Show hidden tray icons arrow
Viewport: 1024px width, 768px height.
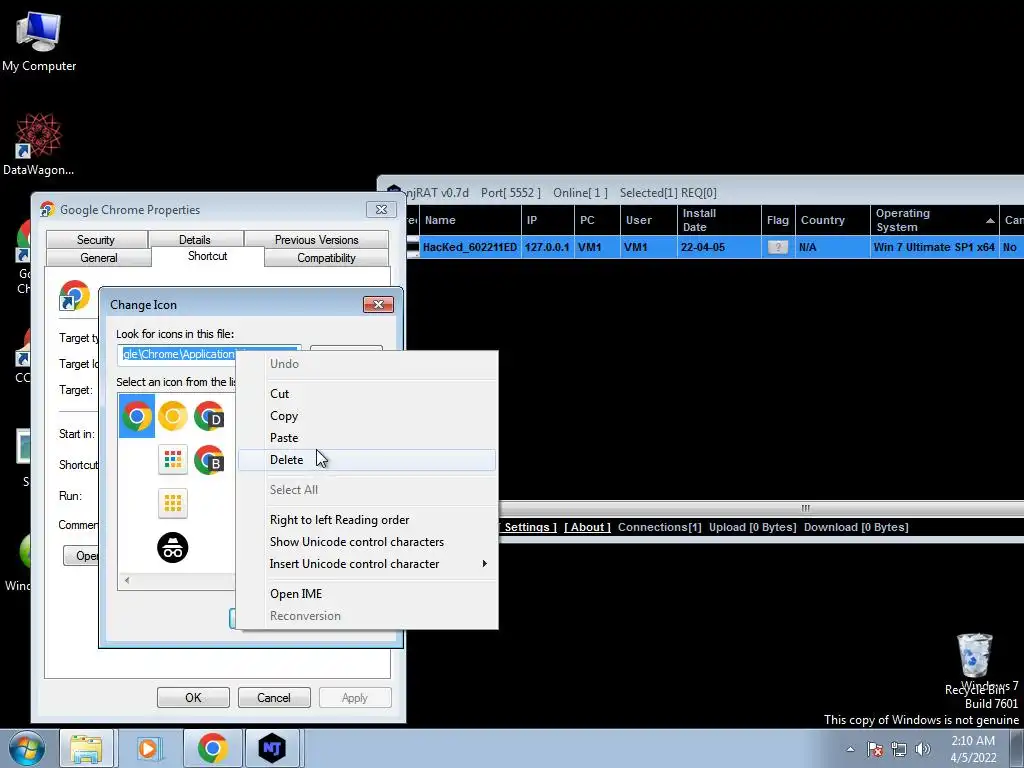point(850,749)
